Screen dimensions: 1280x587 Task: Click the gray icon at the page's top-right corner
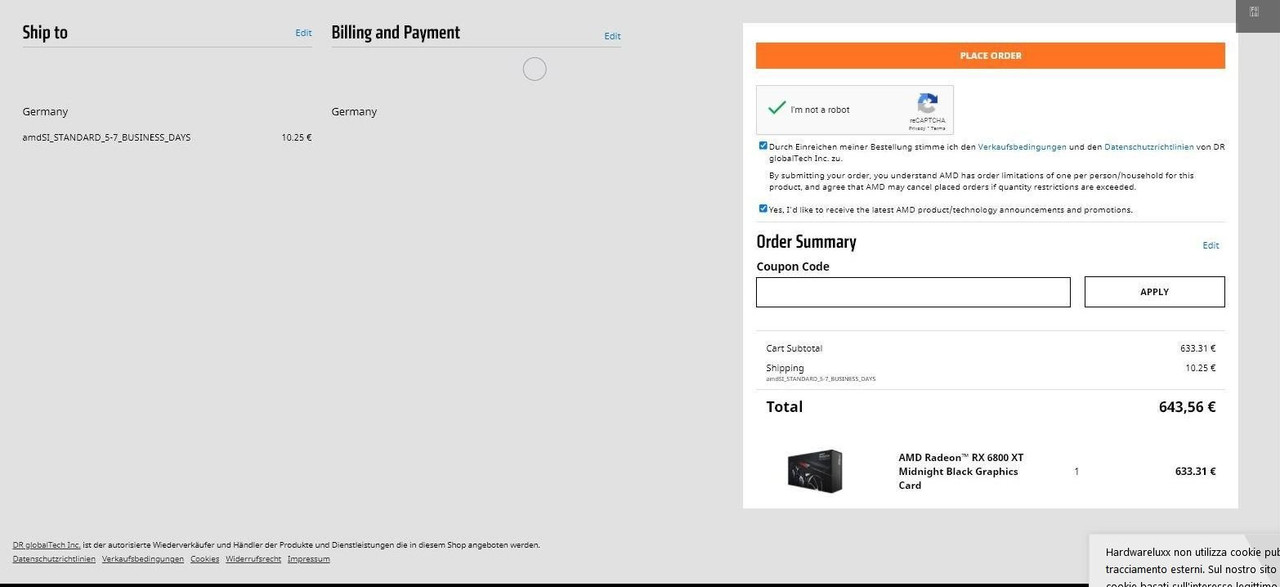coord(1254,12)
